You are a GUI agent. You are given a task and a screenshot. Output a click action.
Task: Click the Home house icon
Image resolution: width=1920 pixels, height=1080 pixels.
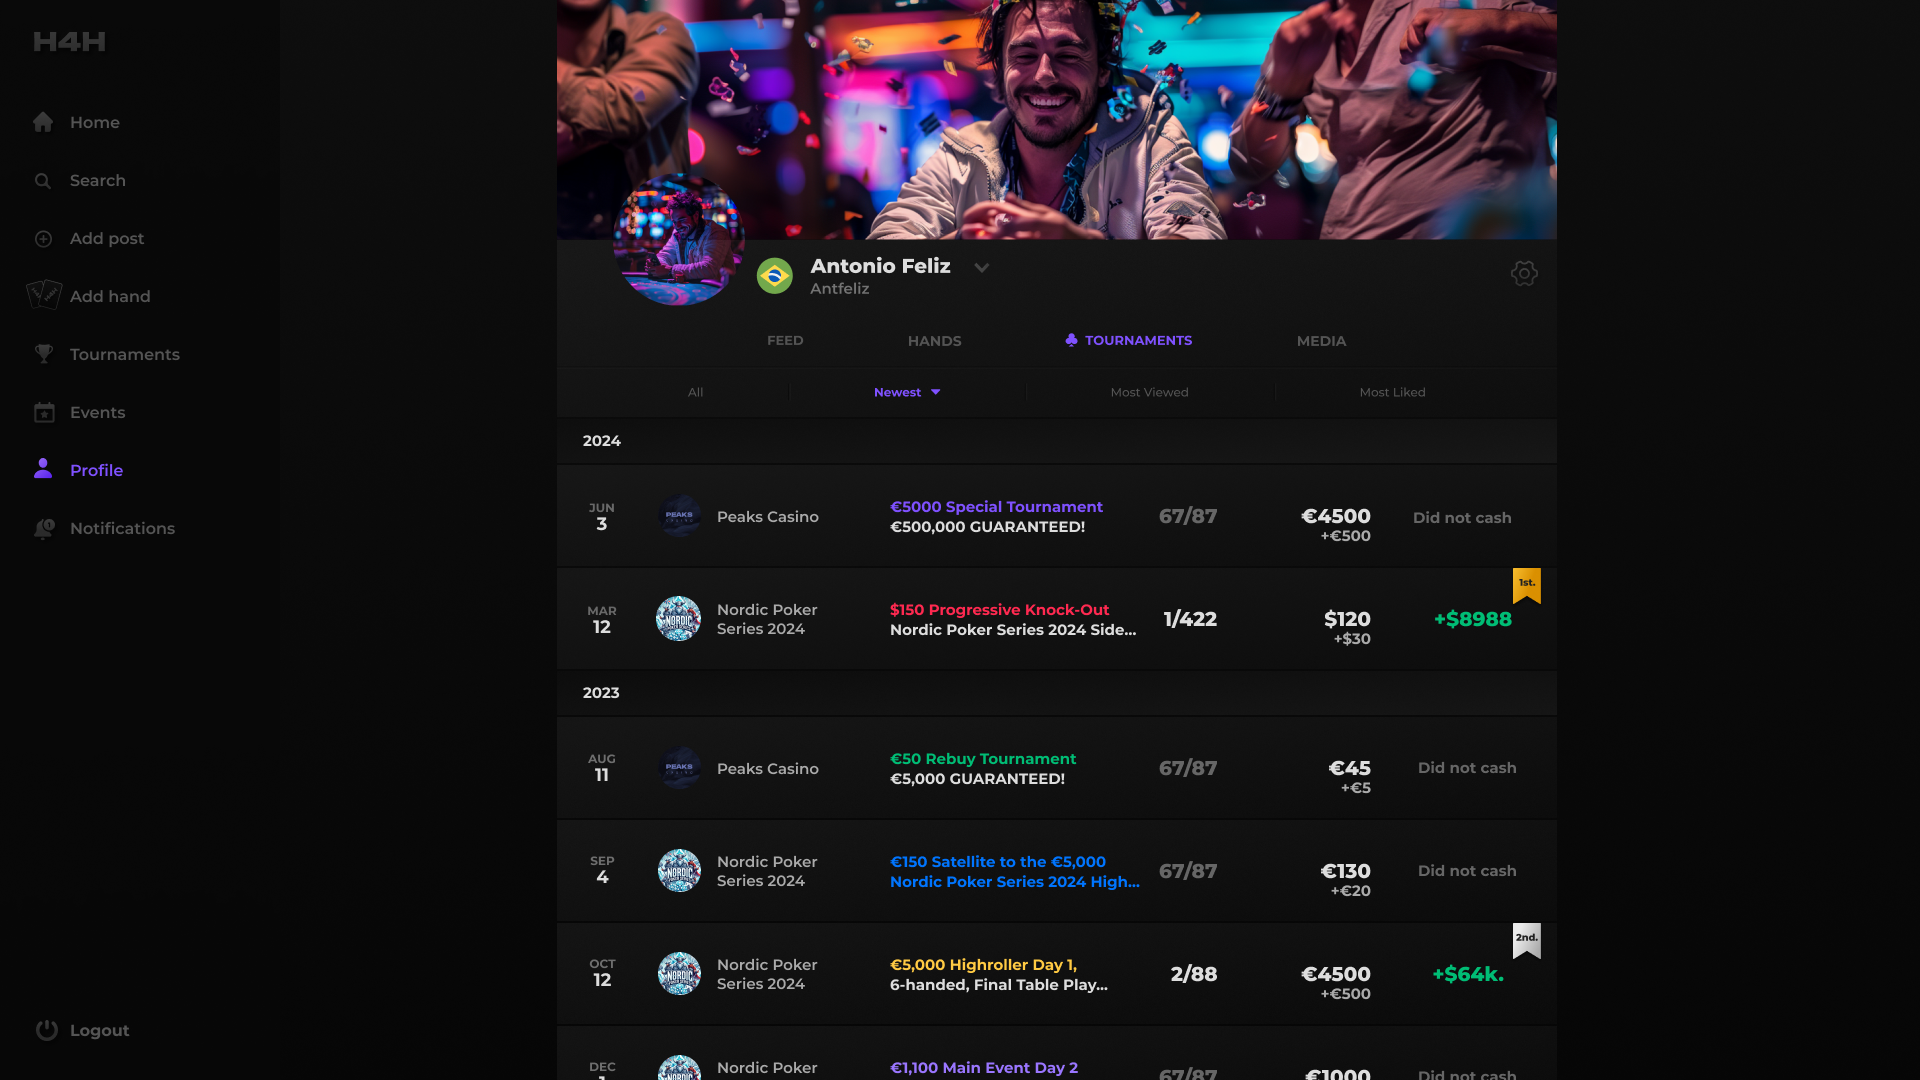pyautogui.click(x=43, y=122)
